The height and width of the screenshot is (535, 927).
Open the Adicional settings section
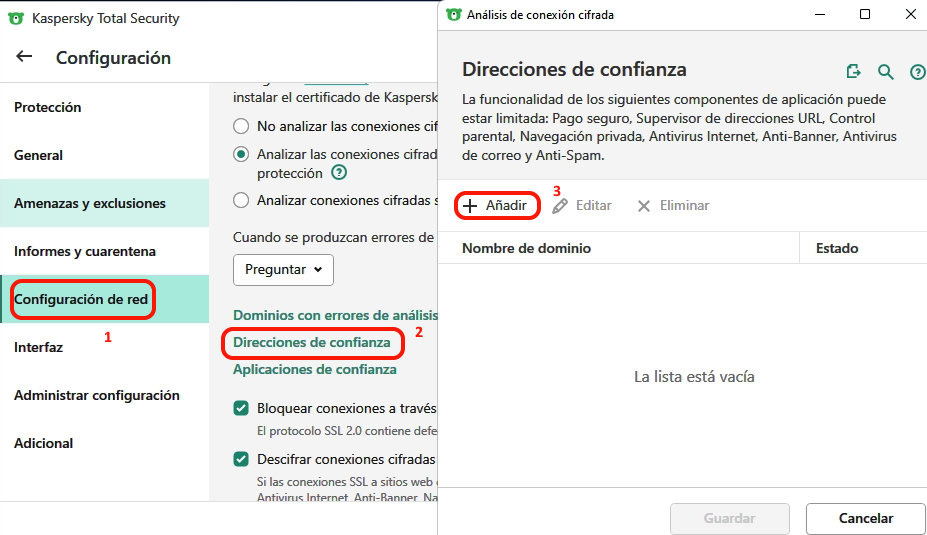pyautogui.click(x=105, y=443)
